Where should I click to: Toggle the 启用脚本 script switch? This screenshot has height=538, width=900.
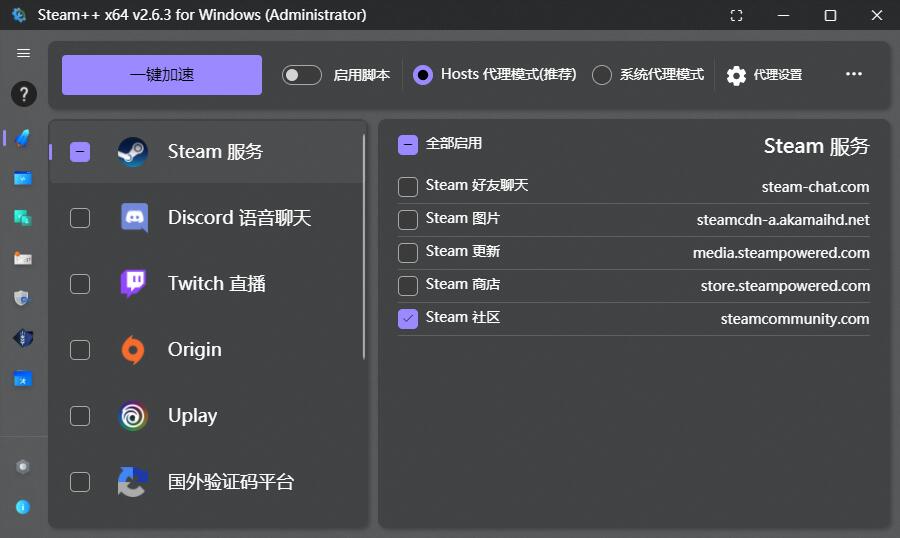tap(301, 75)
